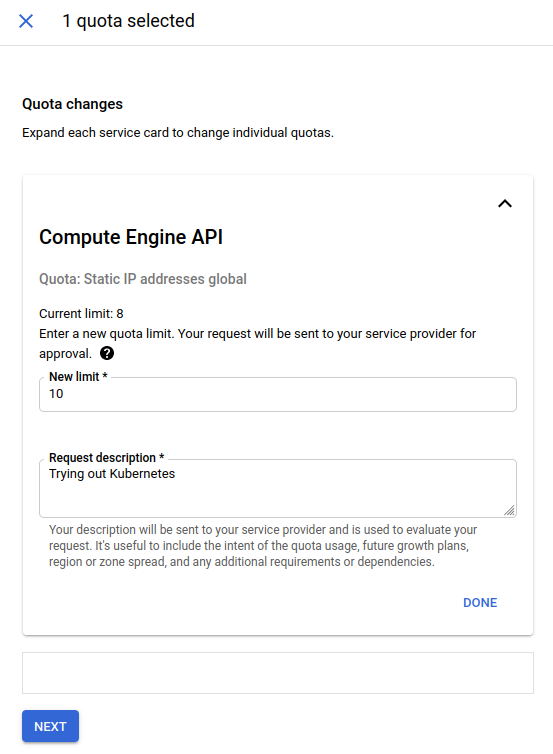Confirm changes with the DONE button

click(x=480, y=603)
